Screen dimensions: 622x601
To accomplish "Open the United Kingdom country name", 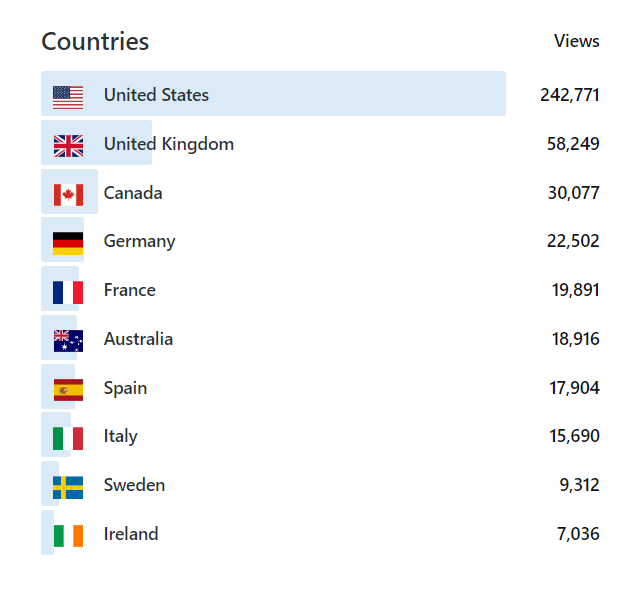I will (168, 144).
